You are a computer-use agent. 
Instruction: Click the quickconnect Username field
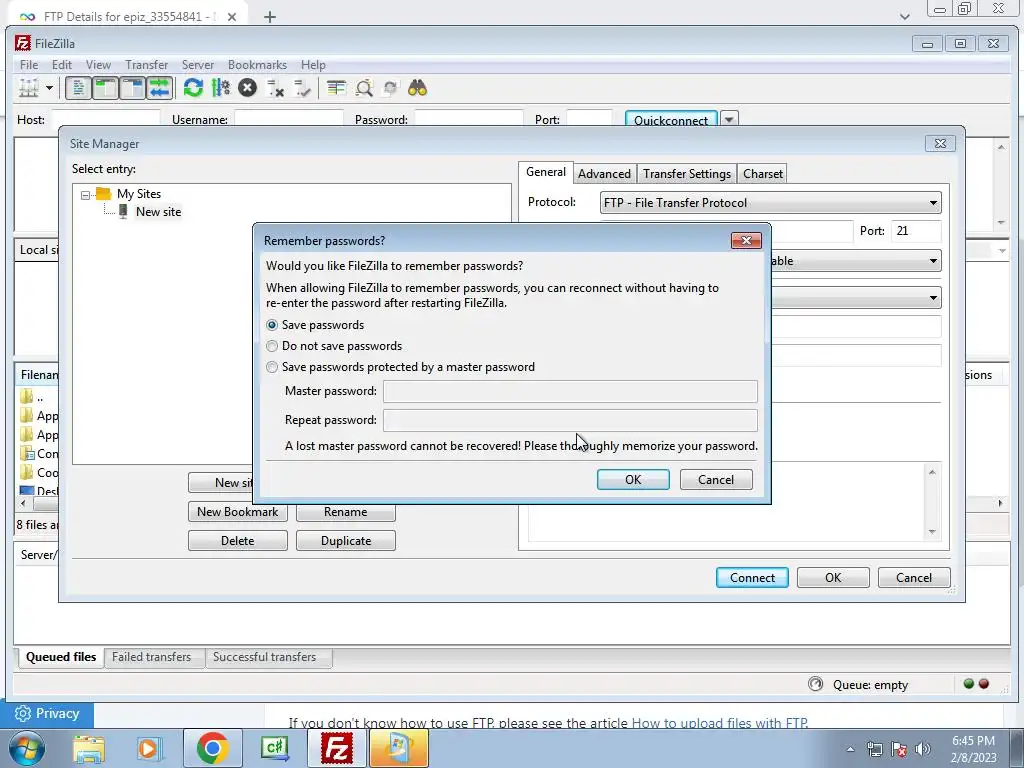[x=289, y=119]
